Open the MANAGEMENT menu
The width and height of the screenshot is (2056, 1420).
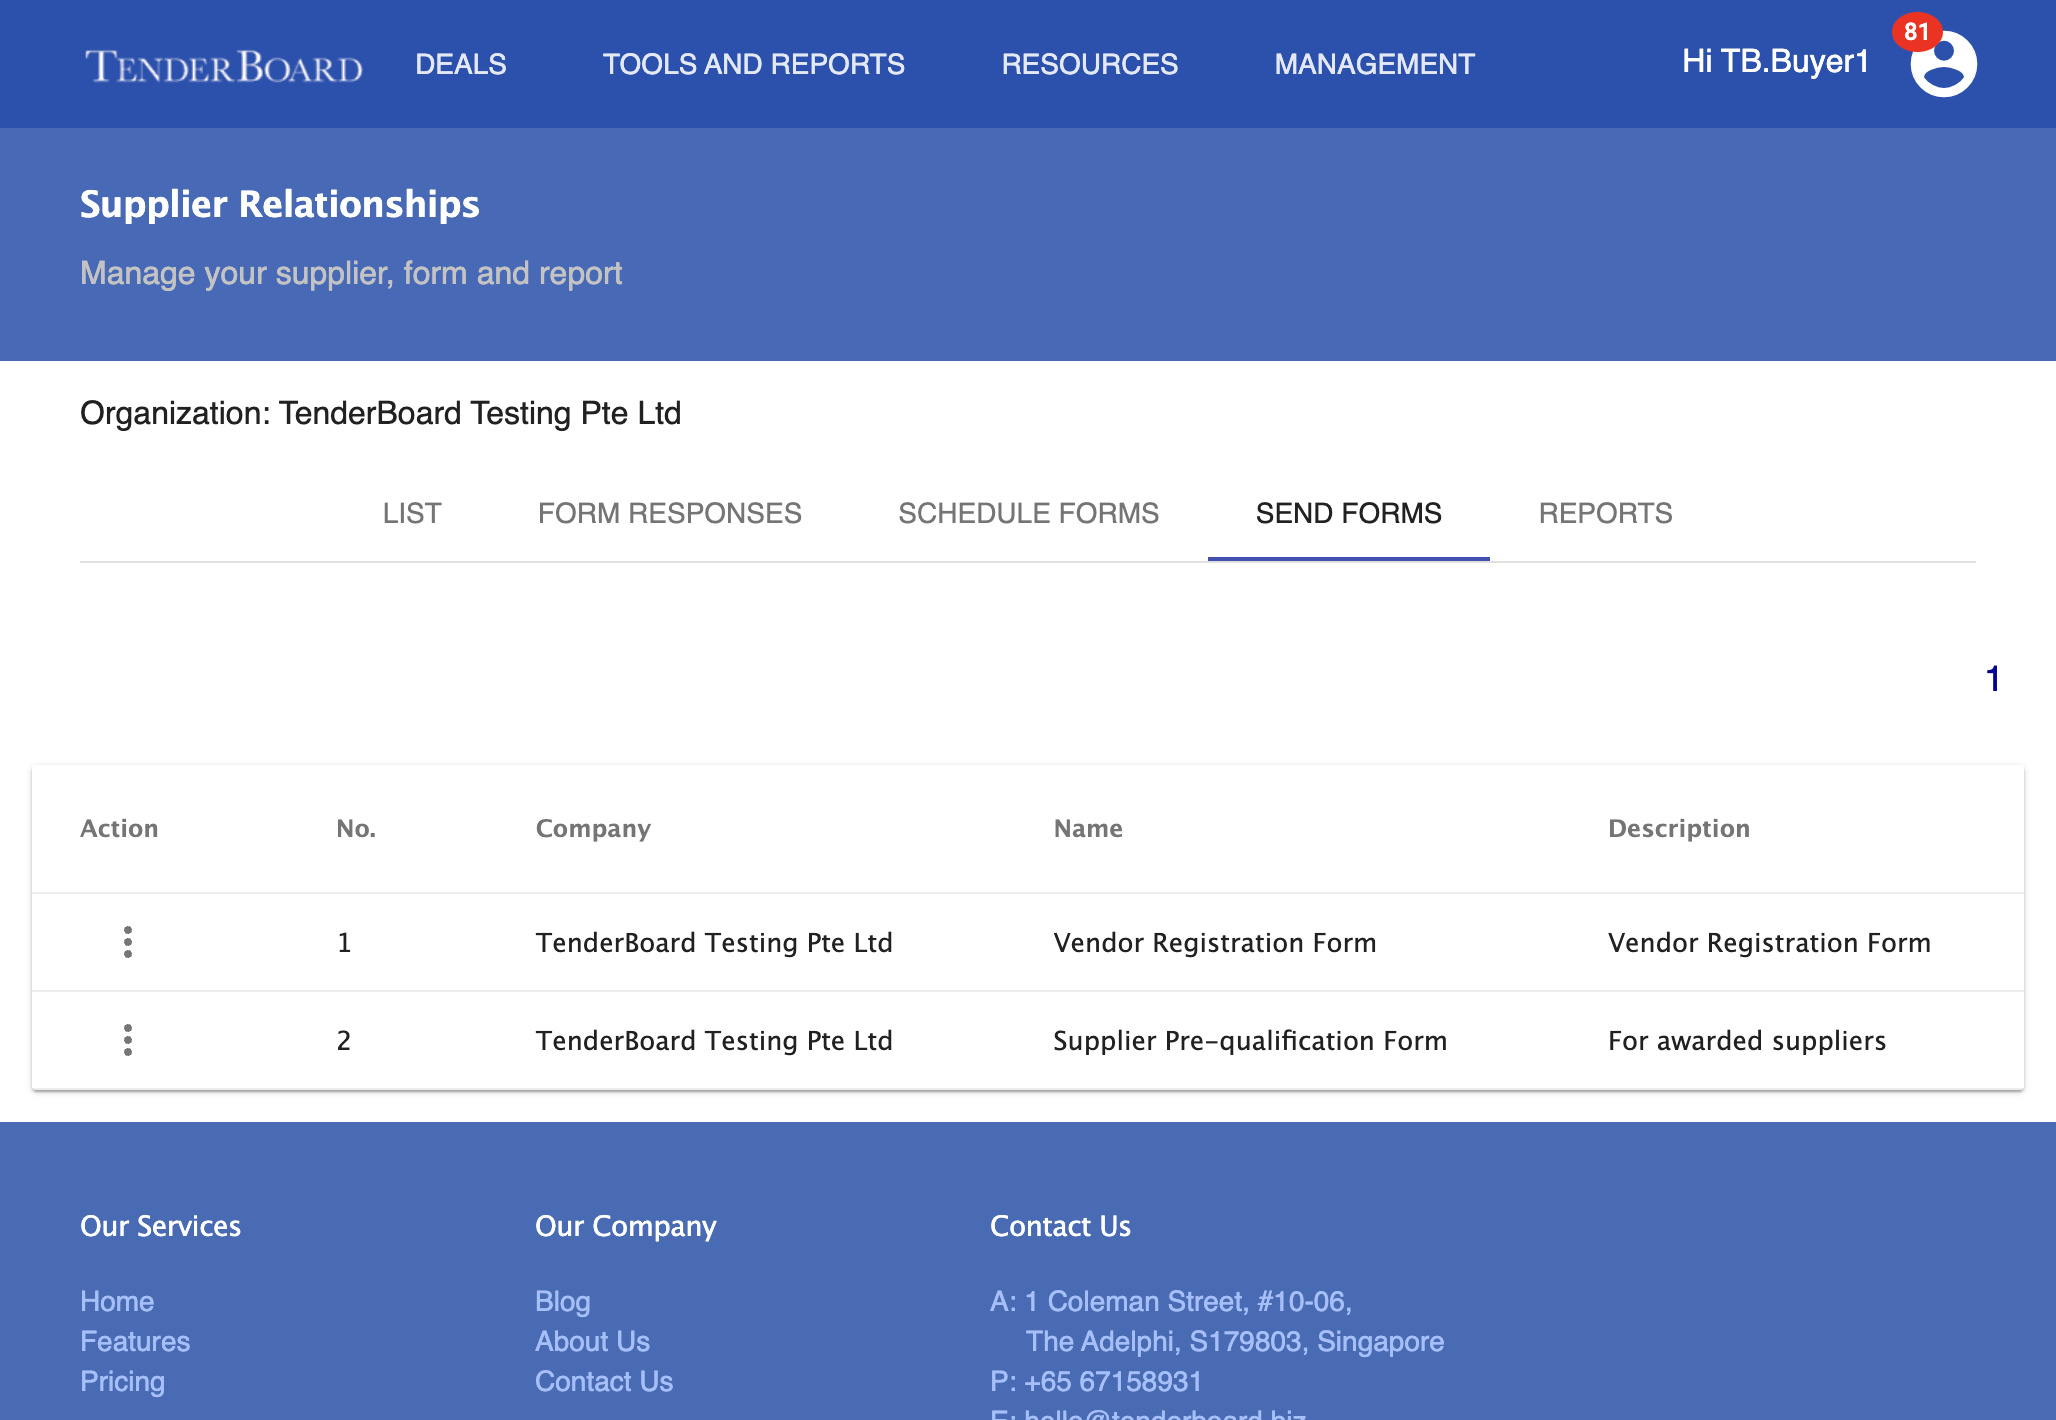(1374, 64)
